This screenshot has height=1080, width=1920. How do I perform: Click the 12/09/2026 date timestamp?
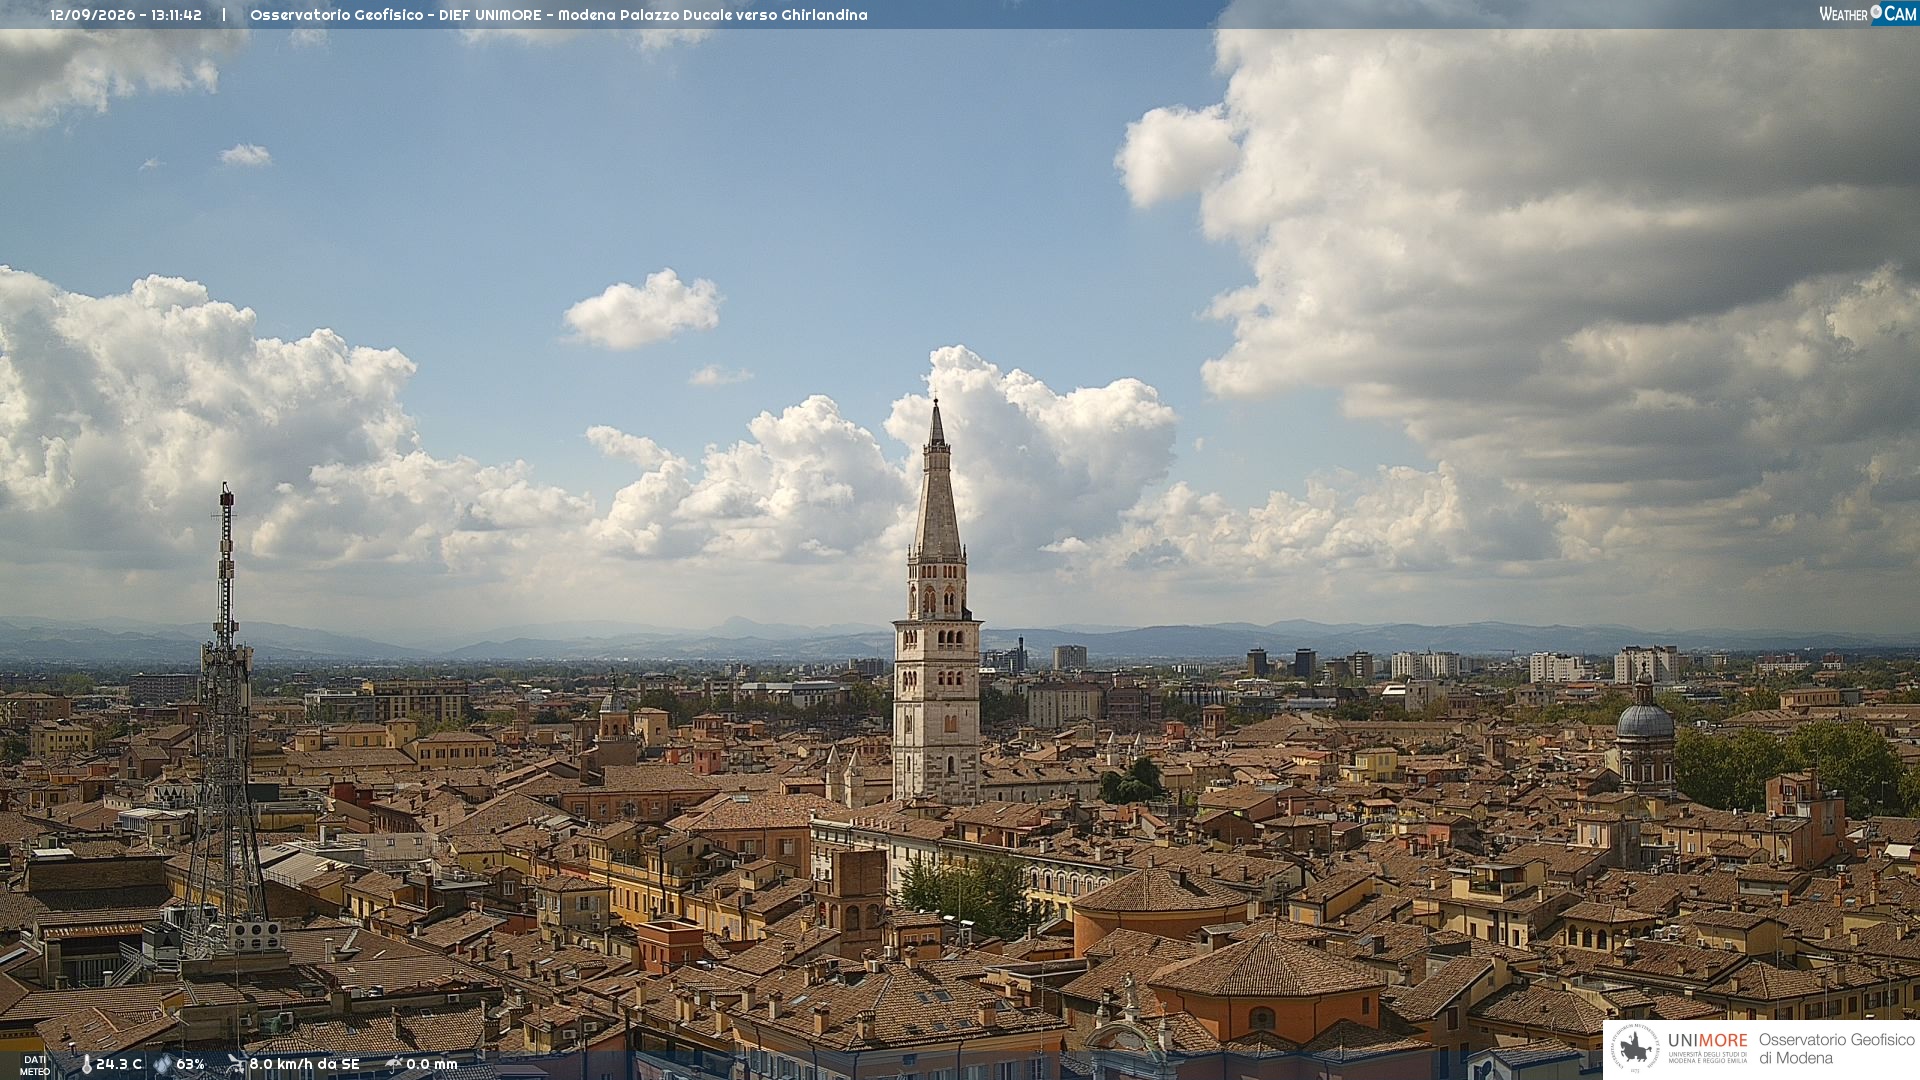tap(96, 15)
